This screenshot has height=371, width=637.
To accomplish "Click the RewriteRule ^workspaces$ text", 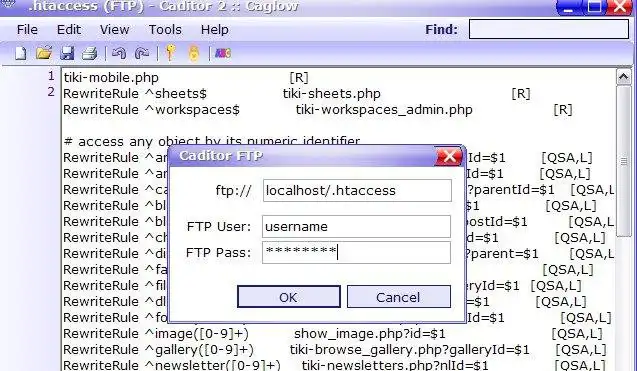I will [x=152, y=110].
